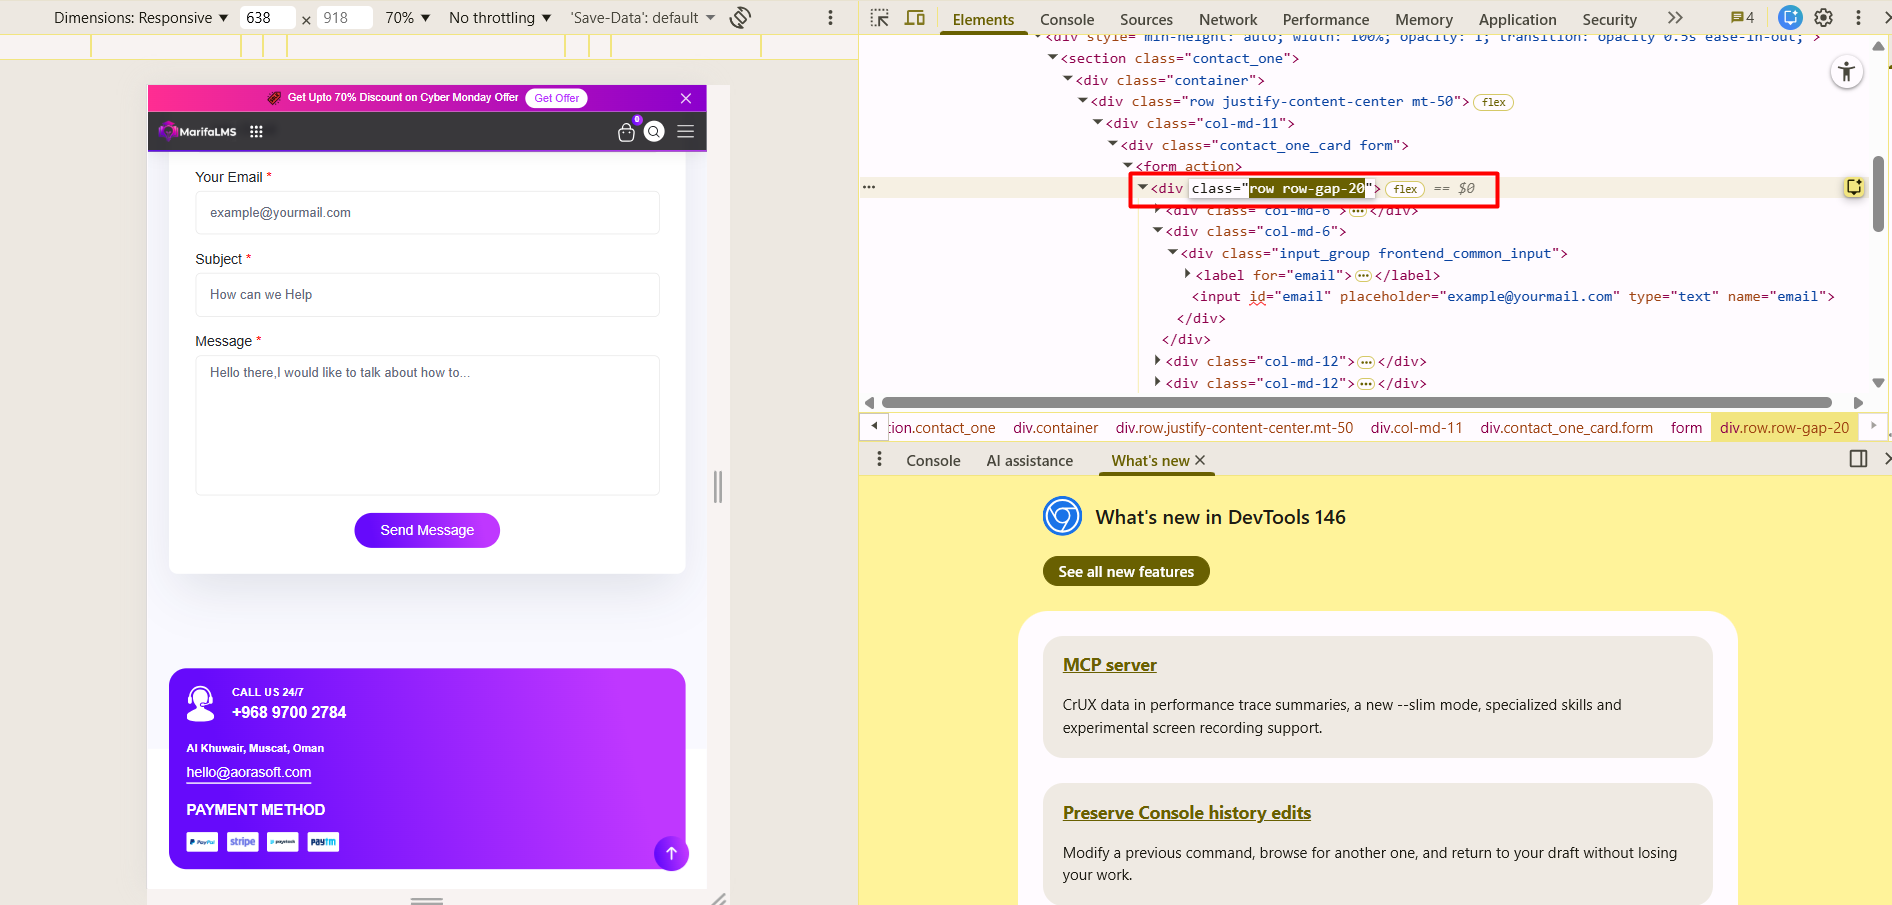Click the search icon in site header
The height and width of the screenshot is (905, 1892).
click(x=654, y=132)
